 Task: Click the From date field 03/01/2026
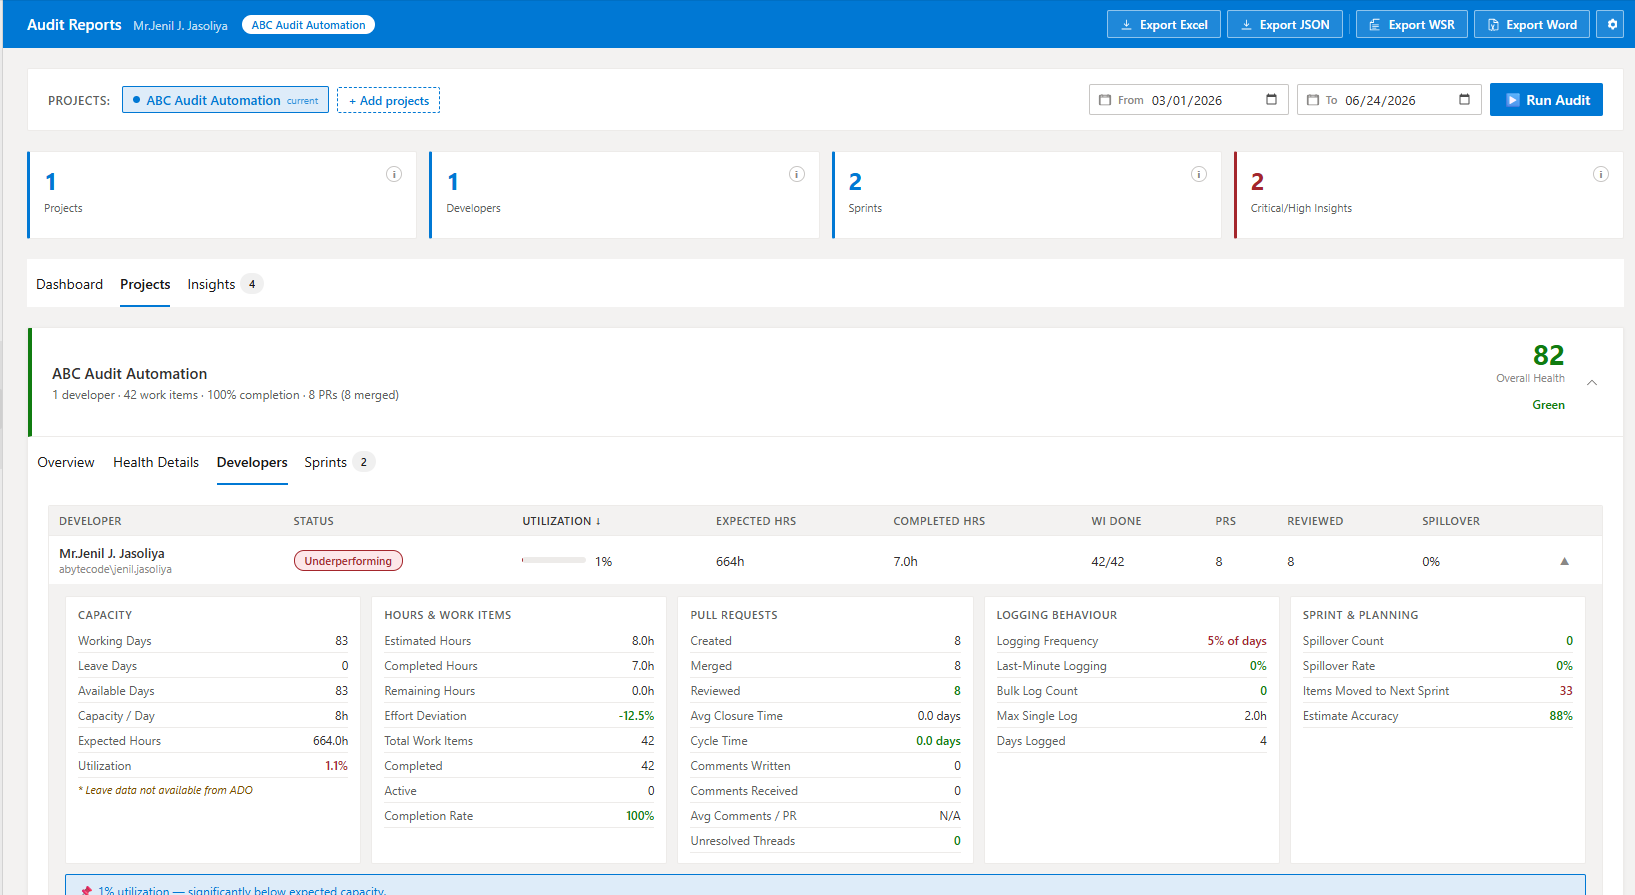tap(1189, 100)
